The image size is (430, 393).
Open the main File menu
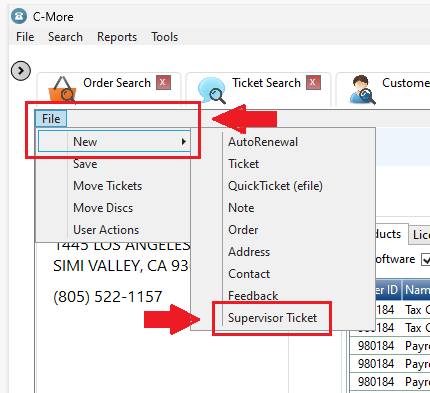click(x=25, y=37)
